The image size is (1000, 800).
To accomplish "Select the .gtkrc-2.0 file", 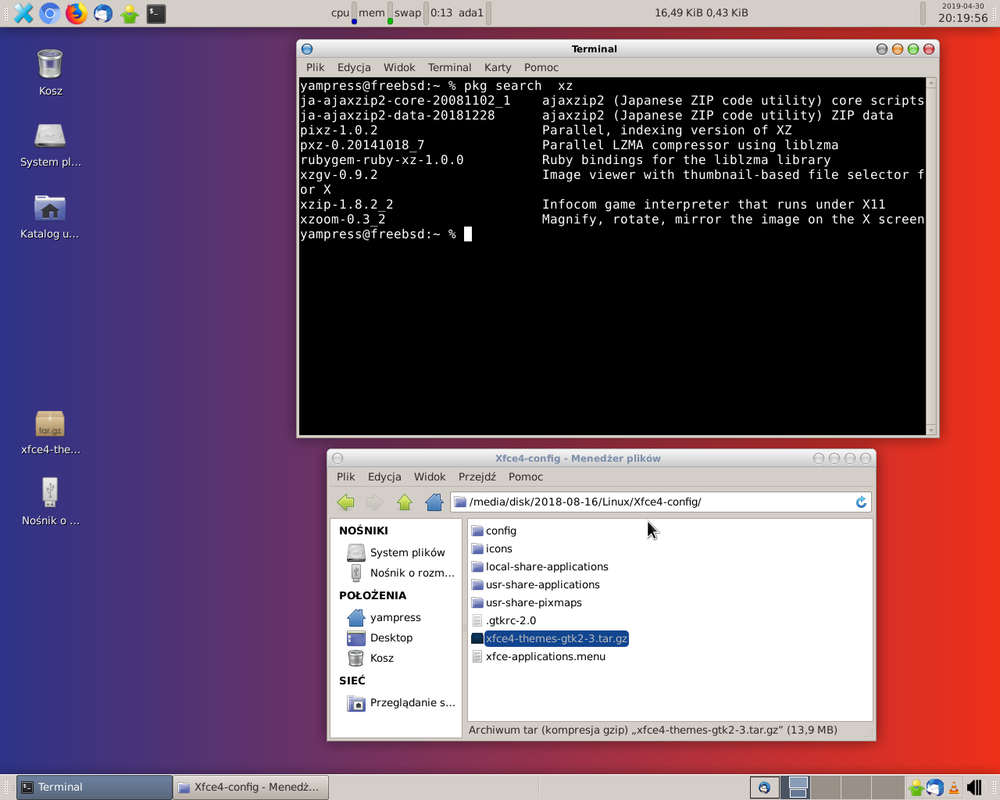I will [504, 620].
